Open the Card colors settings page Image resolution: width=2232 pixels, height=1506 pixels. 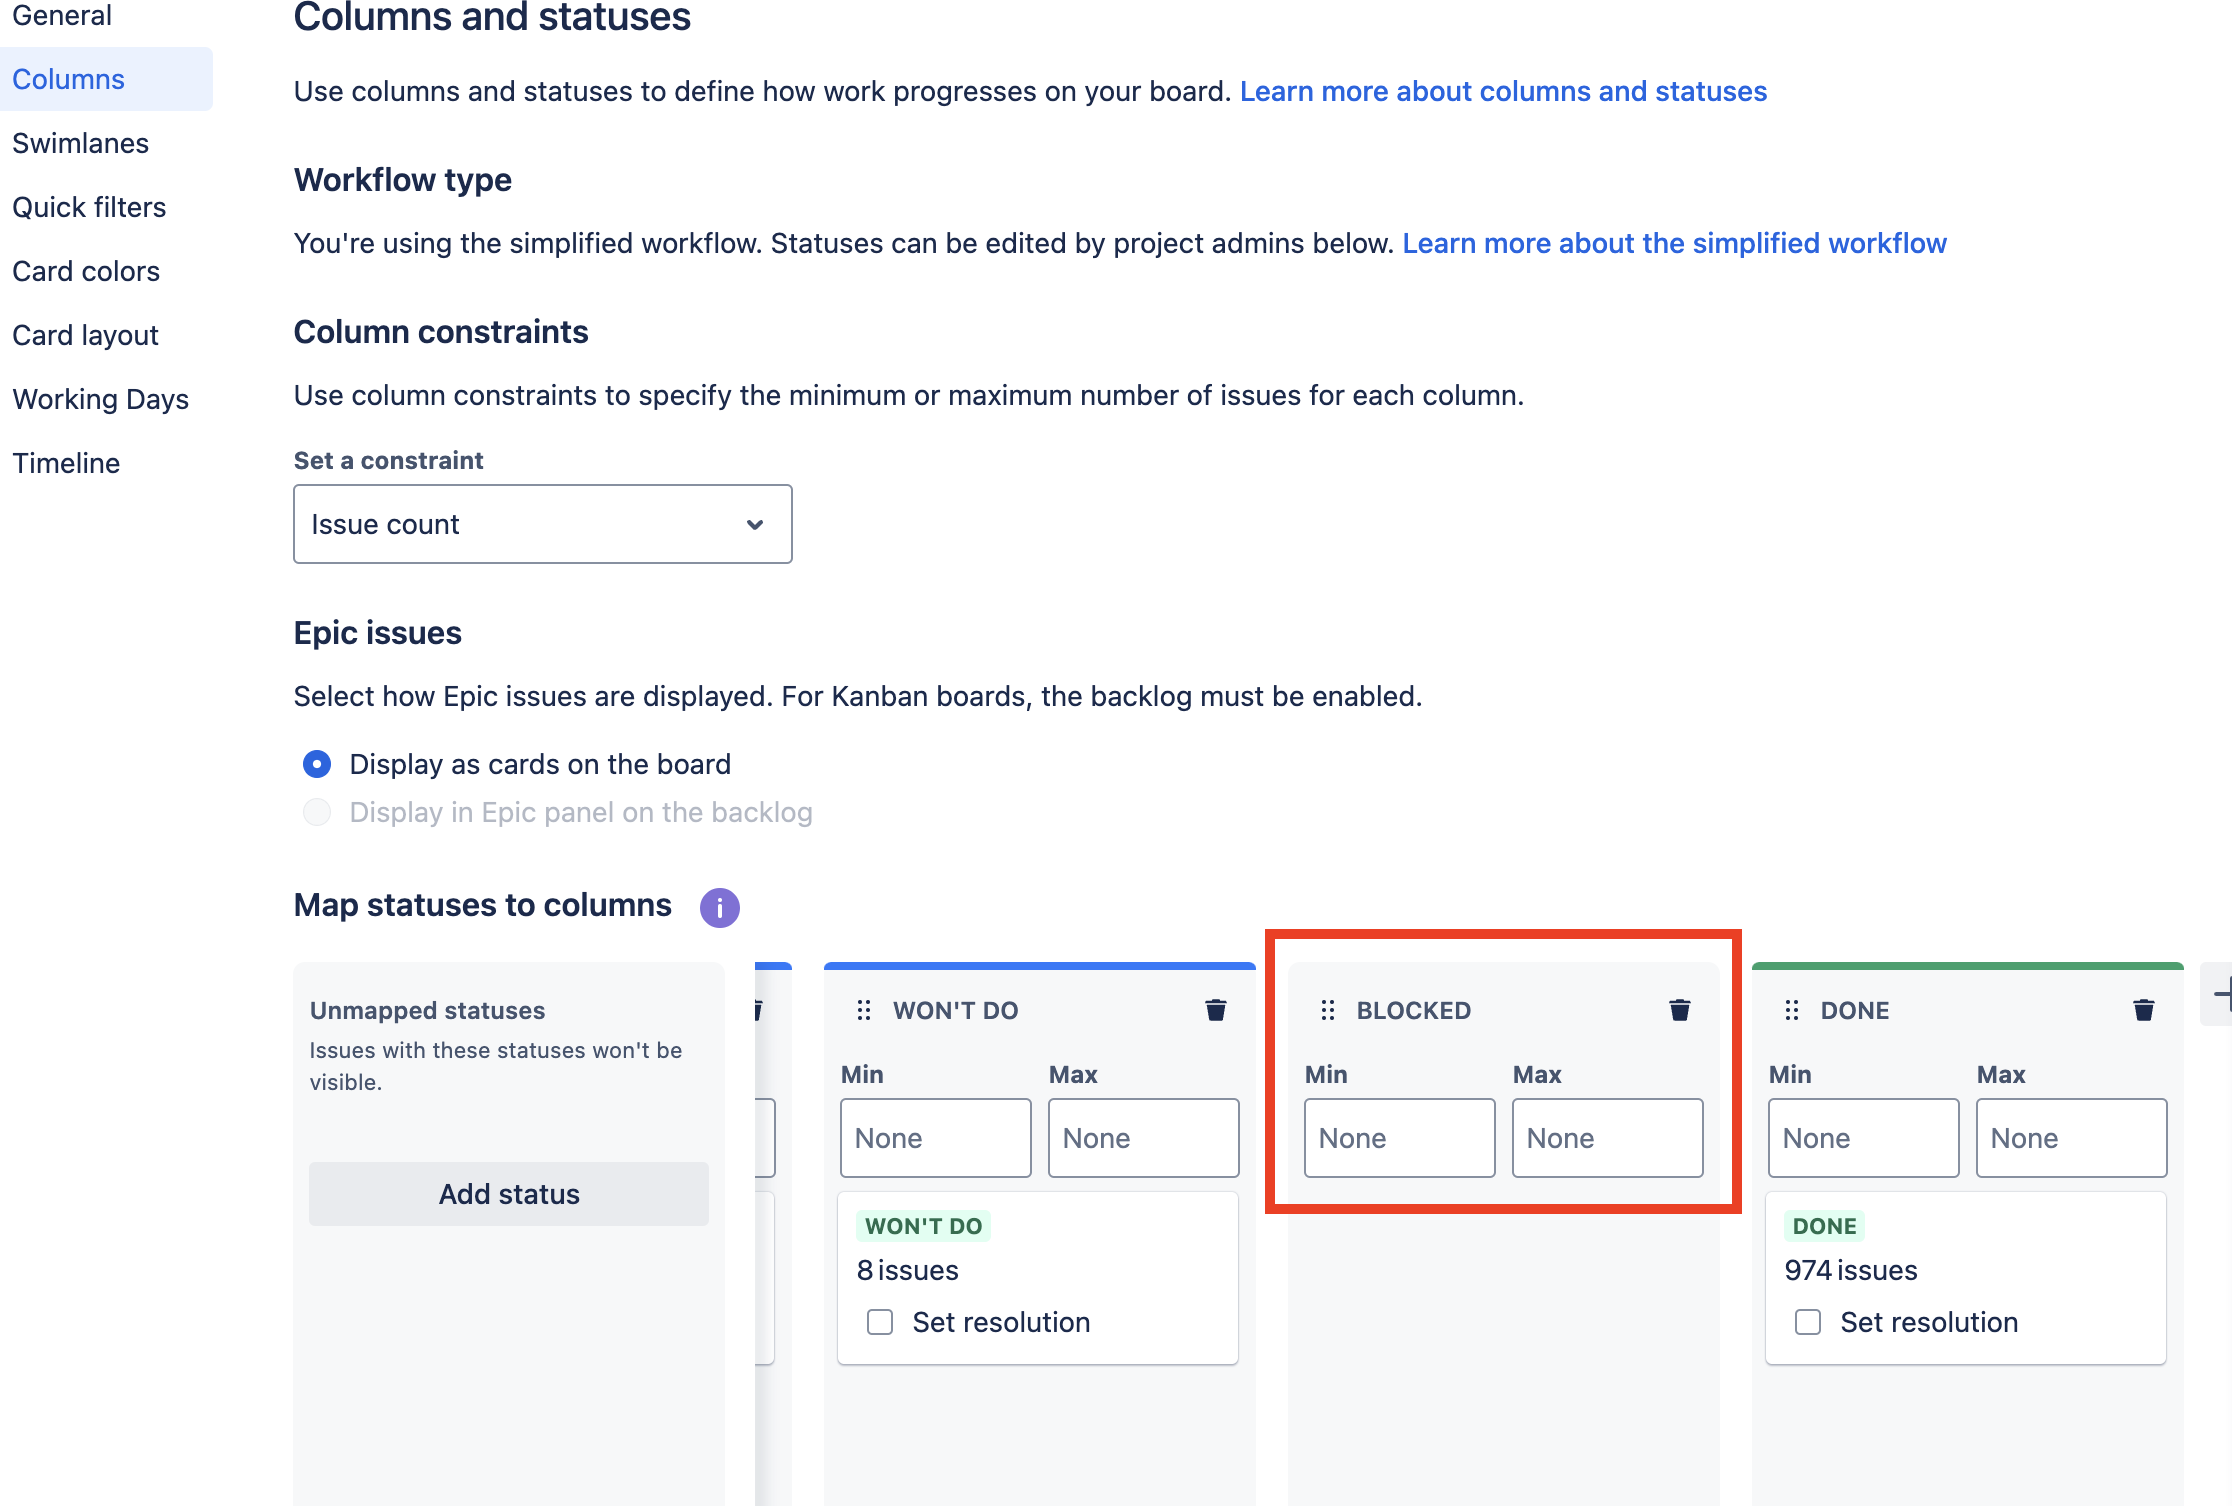tap(86, 271)
